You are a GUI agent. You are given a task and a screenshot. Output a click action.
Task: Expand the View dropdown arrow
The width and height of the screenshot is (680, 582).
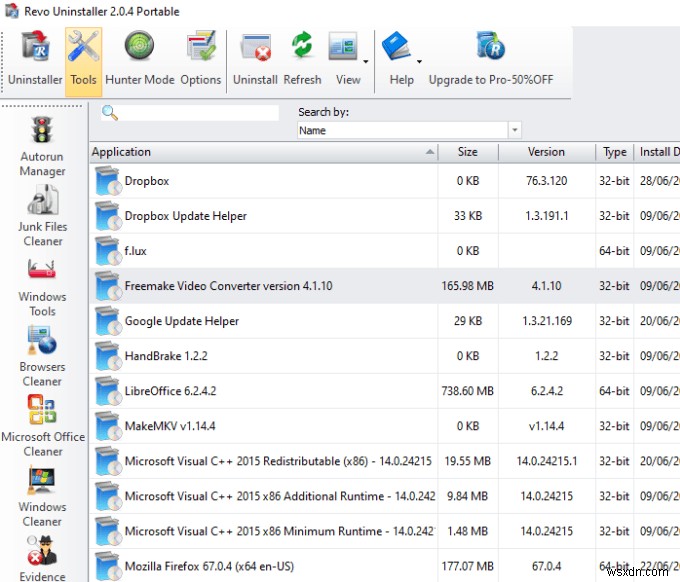click(x=366, y=60)
